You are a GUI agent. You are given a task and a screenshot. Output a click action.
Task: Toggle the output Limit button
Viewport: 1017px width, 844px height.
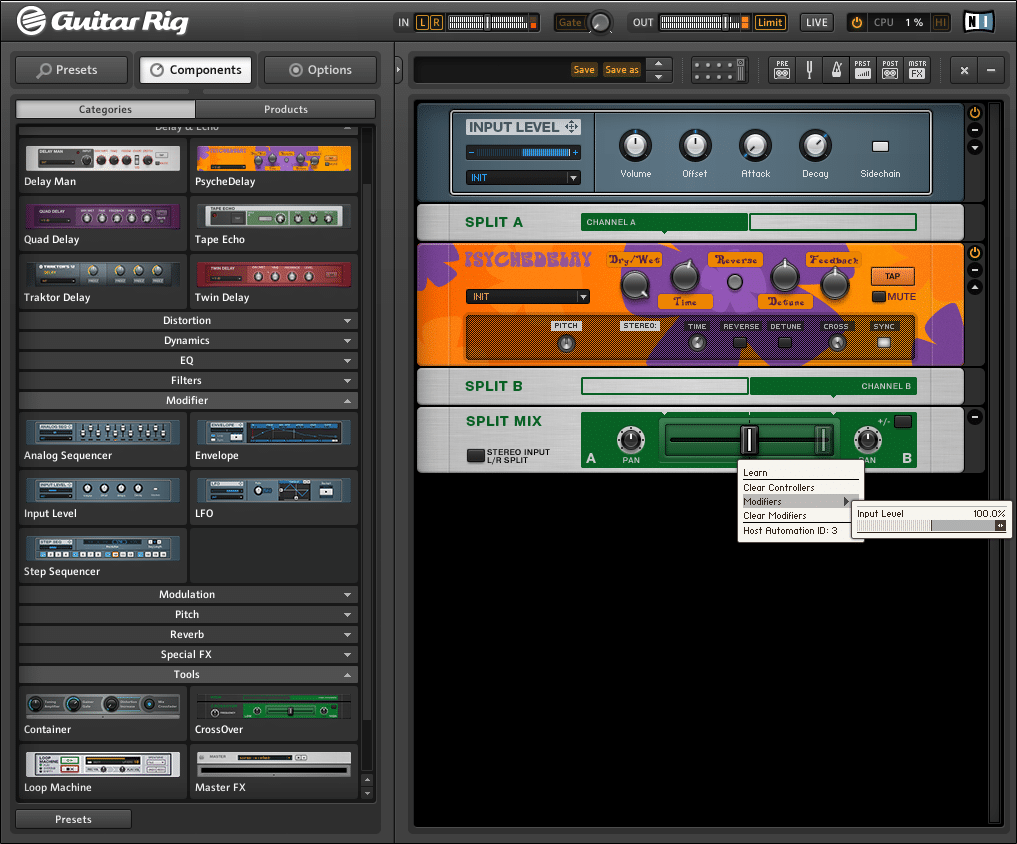click(770, 23)
